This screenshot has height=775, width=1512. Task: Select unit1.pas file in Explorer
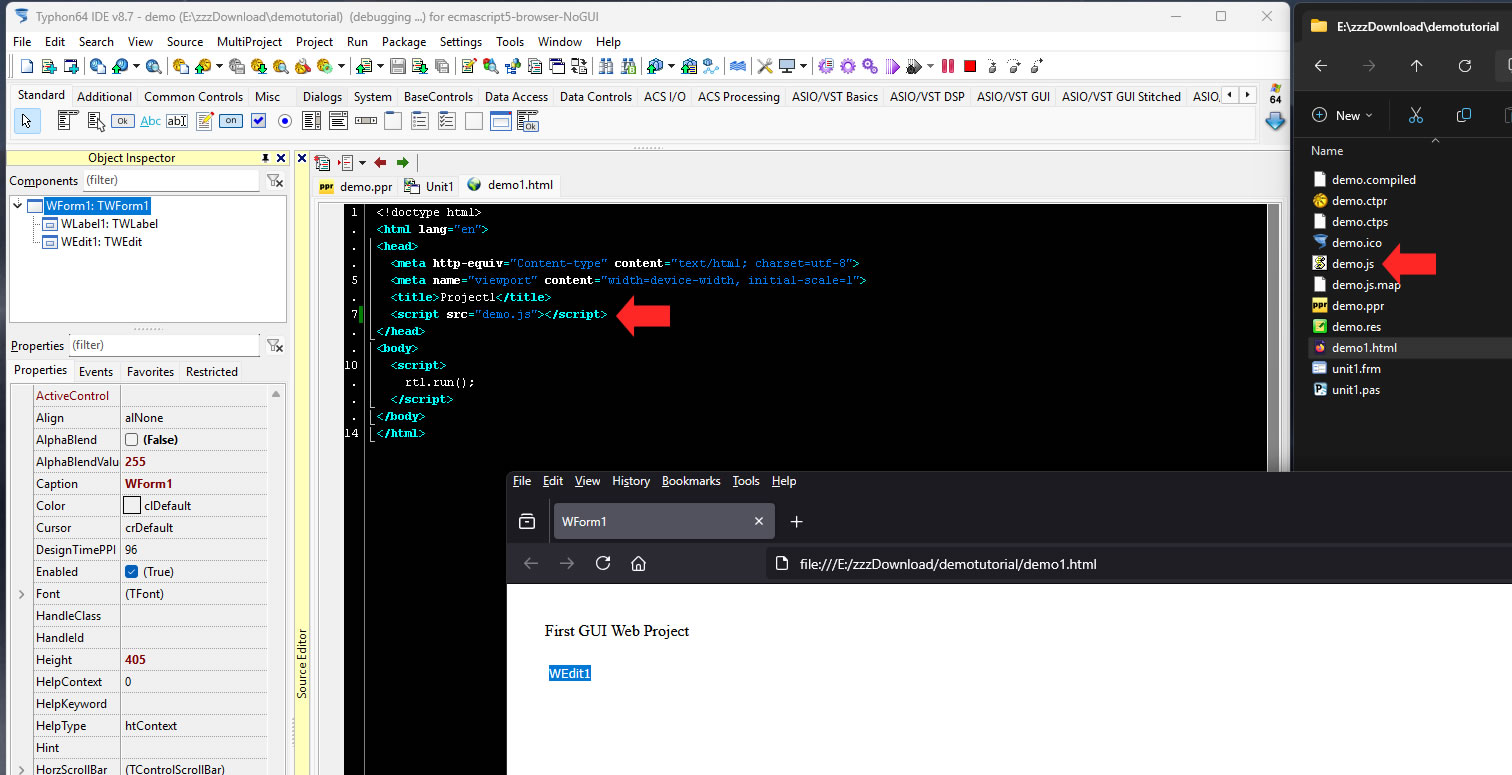coord(1356,390)
